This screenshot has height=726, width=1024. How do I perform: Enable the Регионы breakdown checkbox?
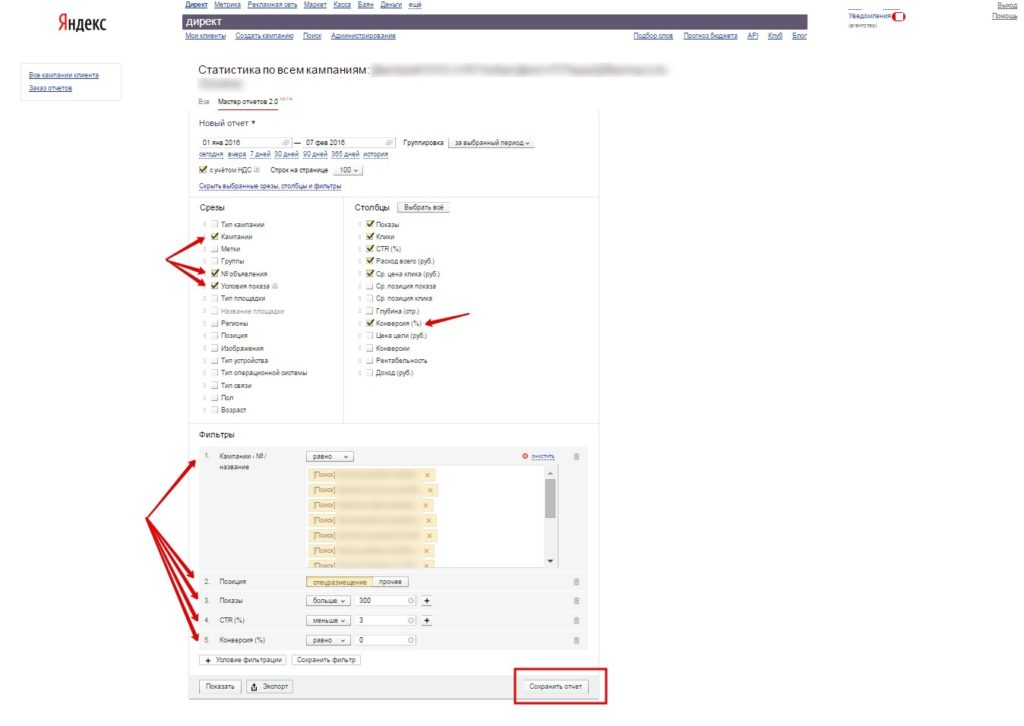[x=214, y=323]
